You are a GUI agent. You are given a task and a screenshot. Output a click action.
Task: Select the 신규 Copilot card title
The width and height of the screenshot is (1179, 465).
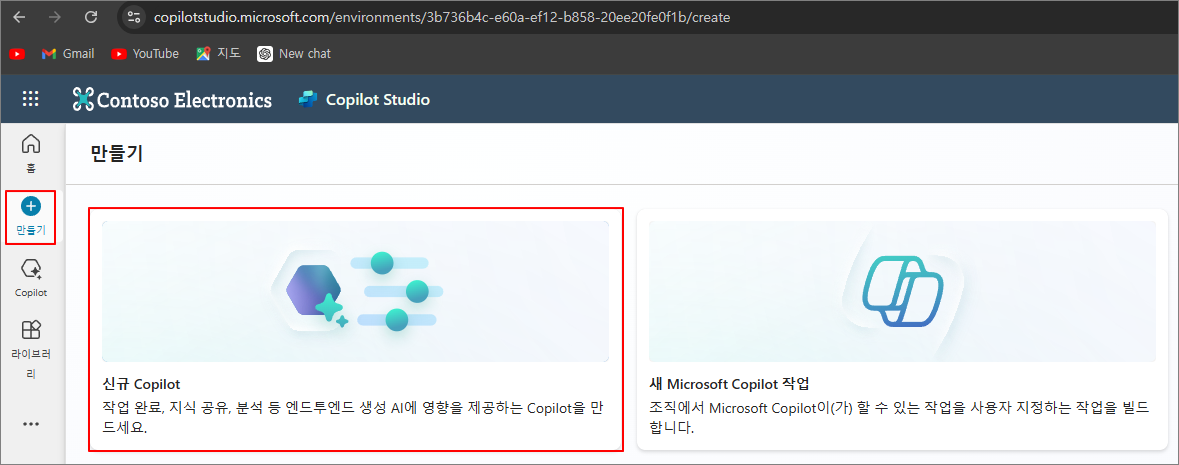click(x=141, y=384)
